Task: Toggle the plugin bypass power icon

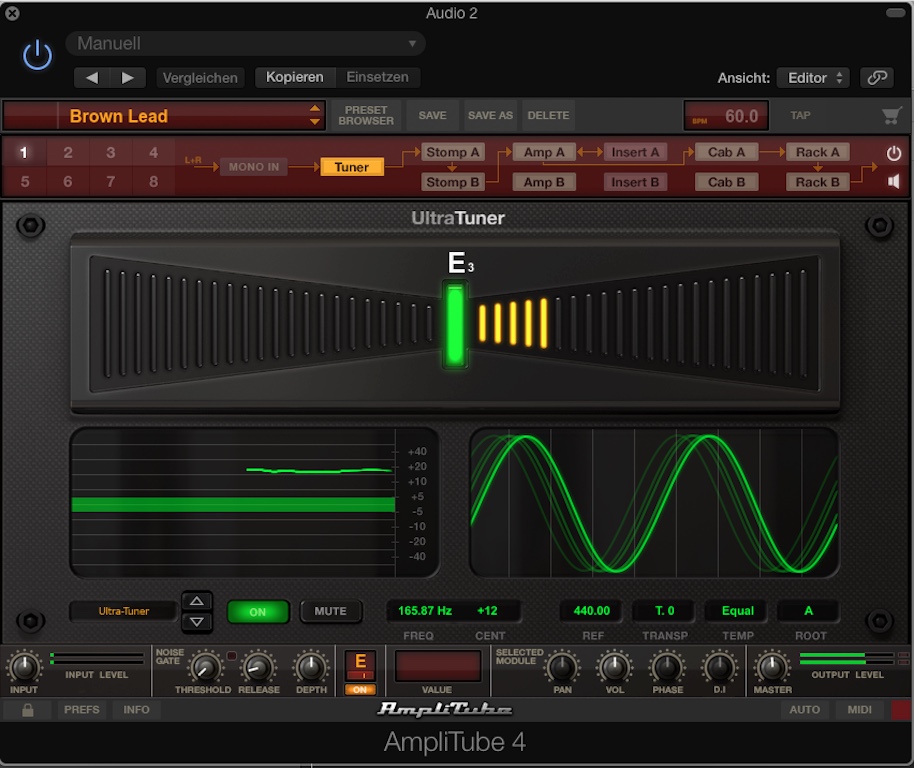Action: 37,55
